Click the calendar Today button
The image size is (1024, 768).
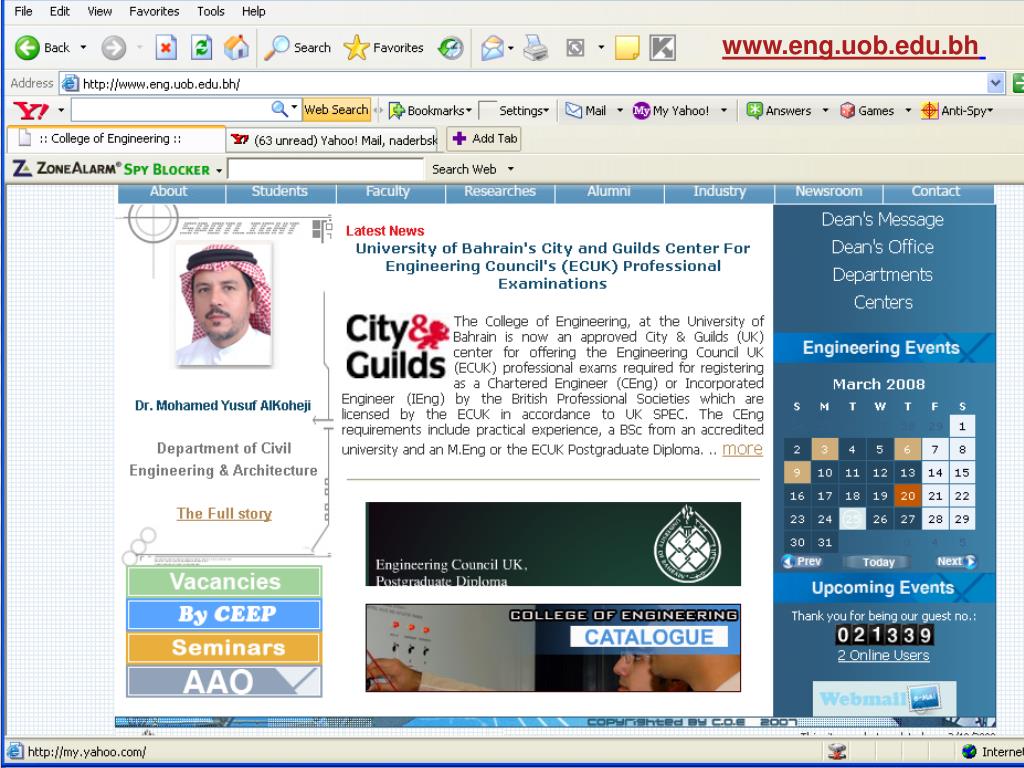pos(878,562)
